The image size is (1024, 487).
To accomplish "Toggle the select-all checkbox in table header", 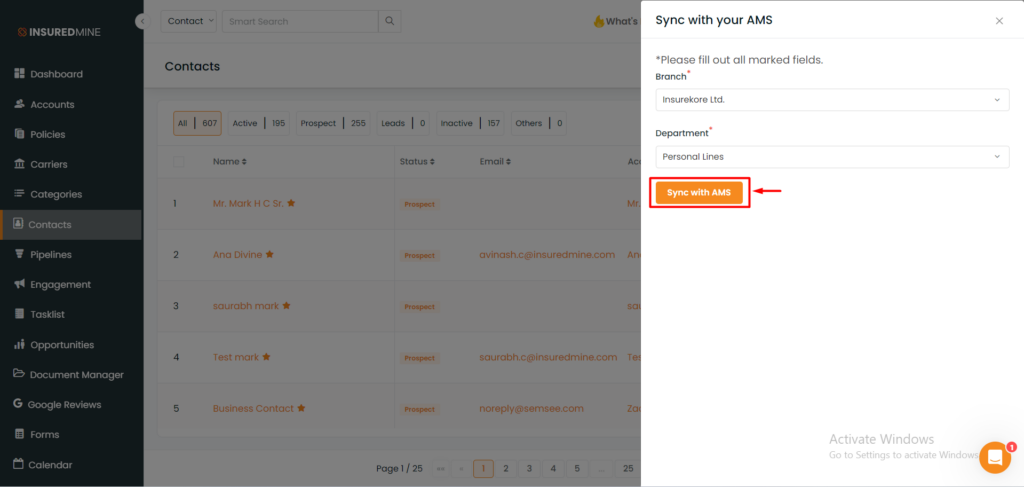I will click(x=178, y=161).
